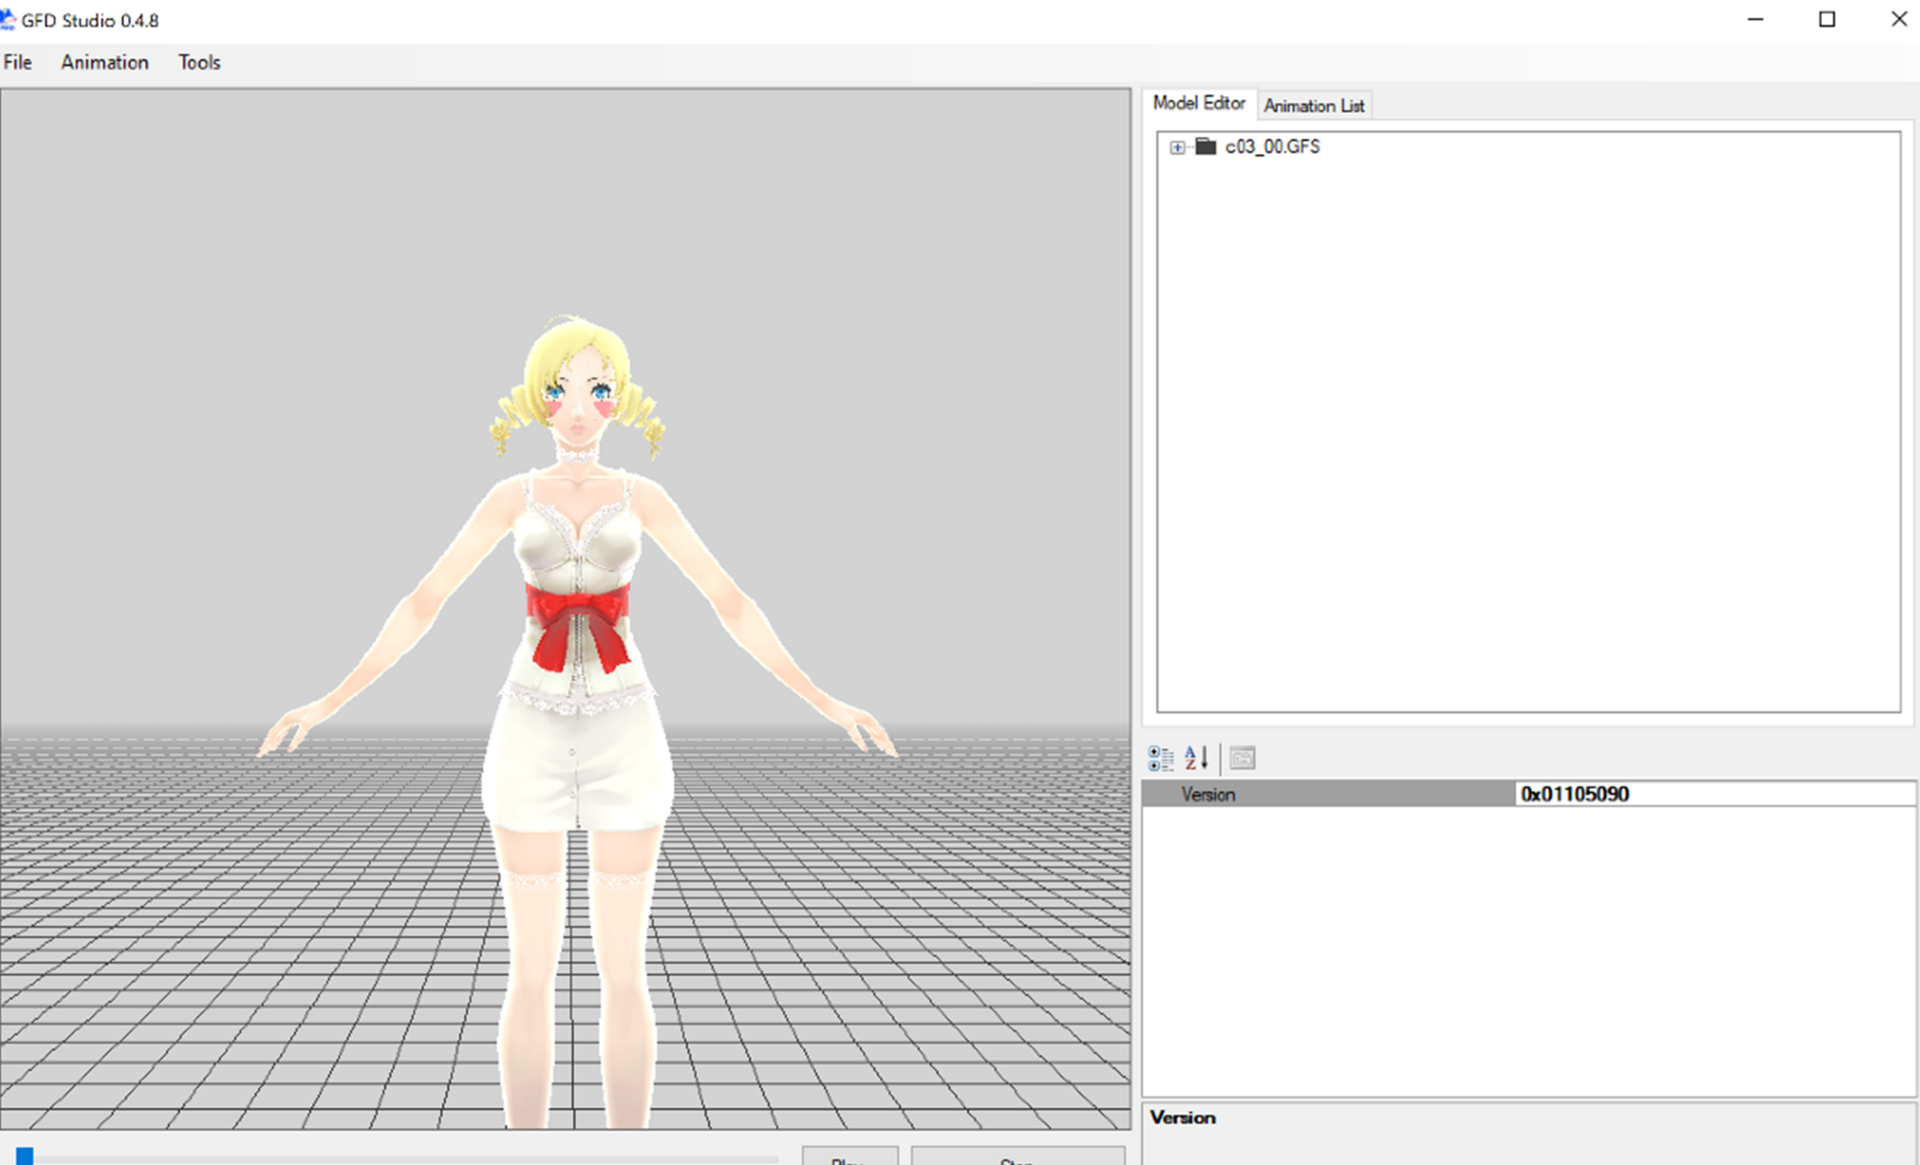Open the Tools menu
The height and width of the screenshot is (1165, 1920).
tap(199, 62)
